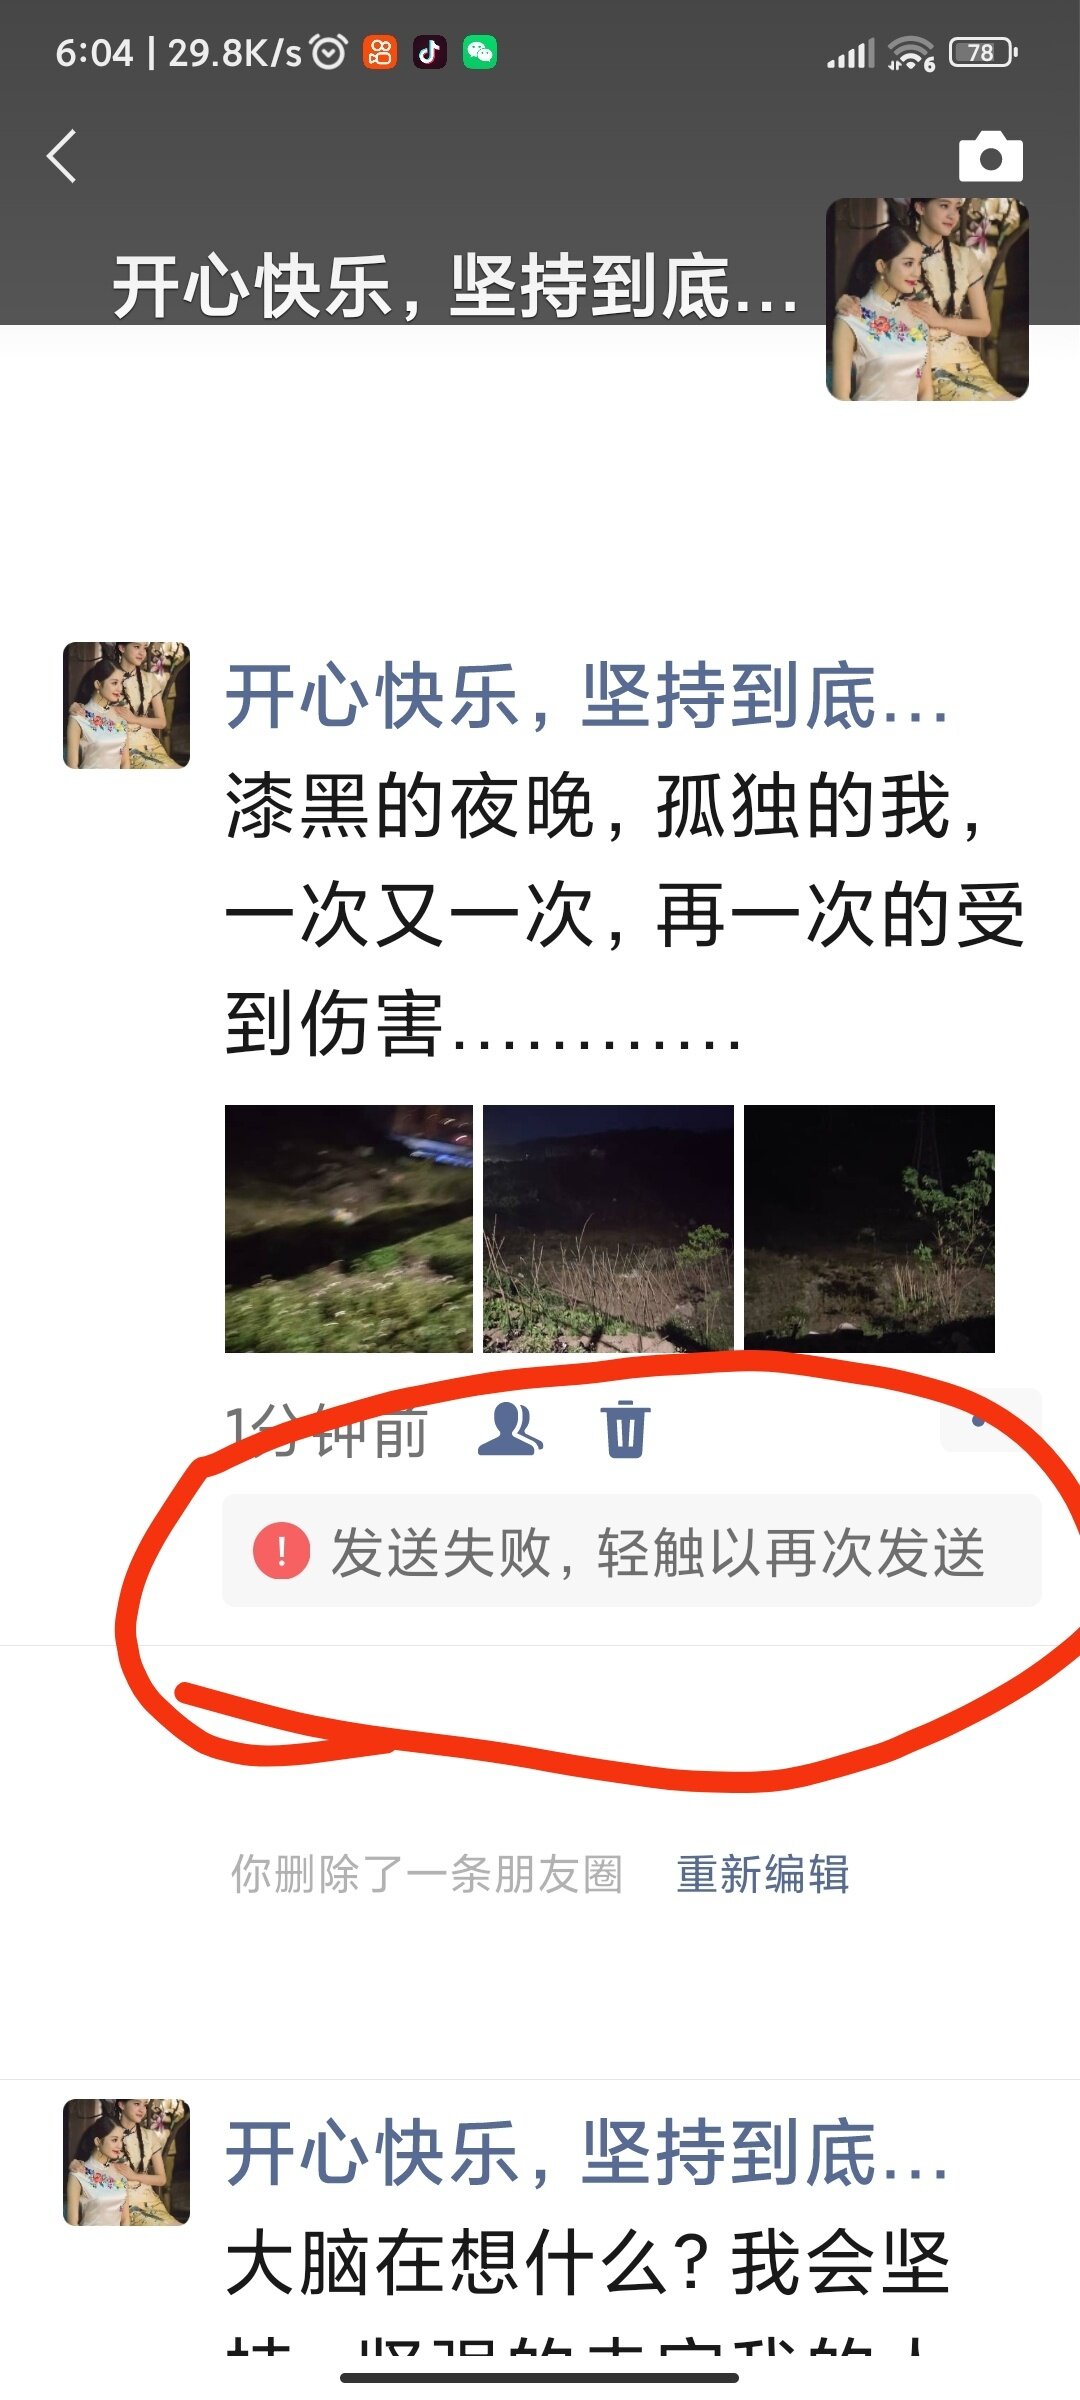Open the third night photo with tree

[x=869, y=1229]
